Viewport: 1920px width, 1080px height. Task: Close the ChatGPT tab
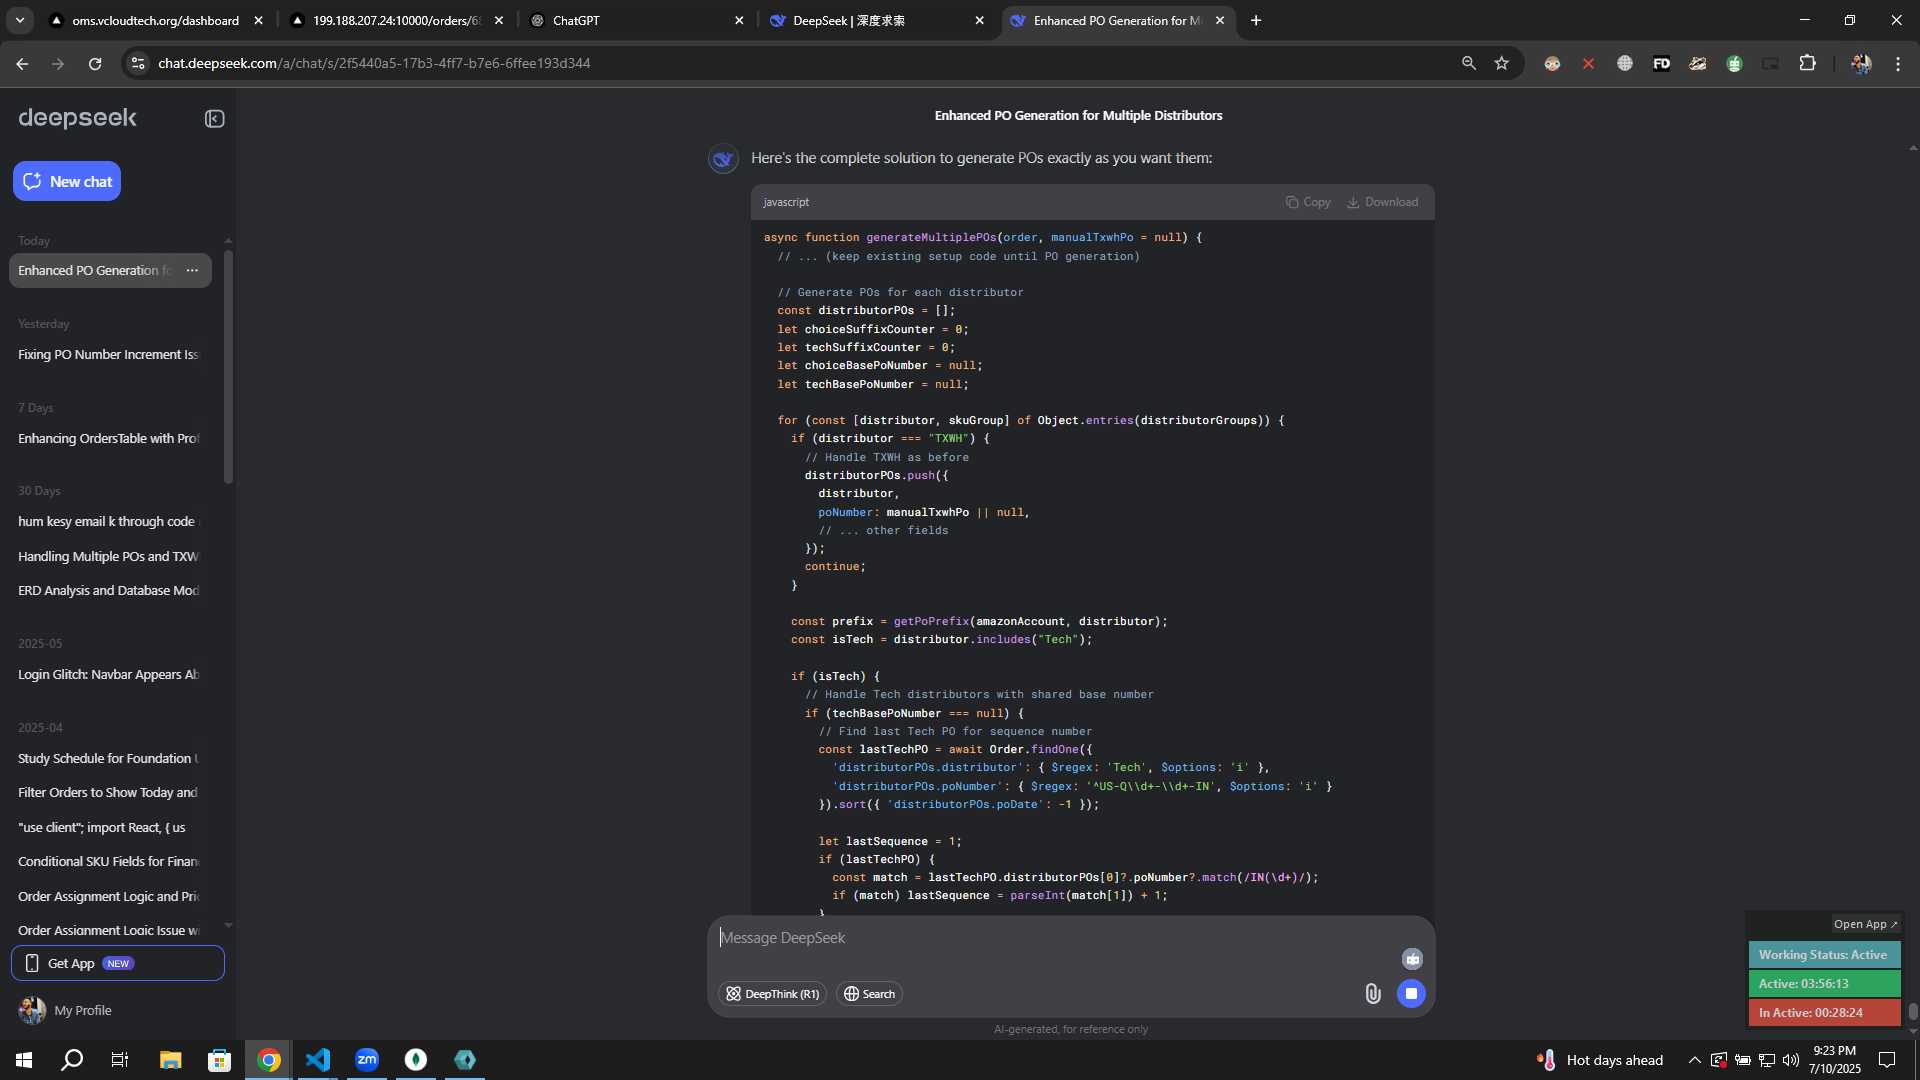tap(739, 20)
